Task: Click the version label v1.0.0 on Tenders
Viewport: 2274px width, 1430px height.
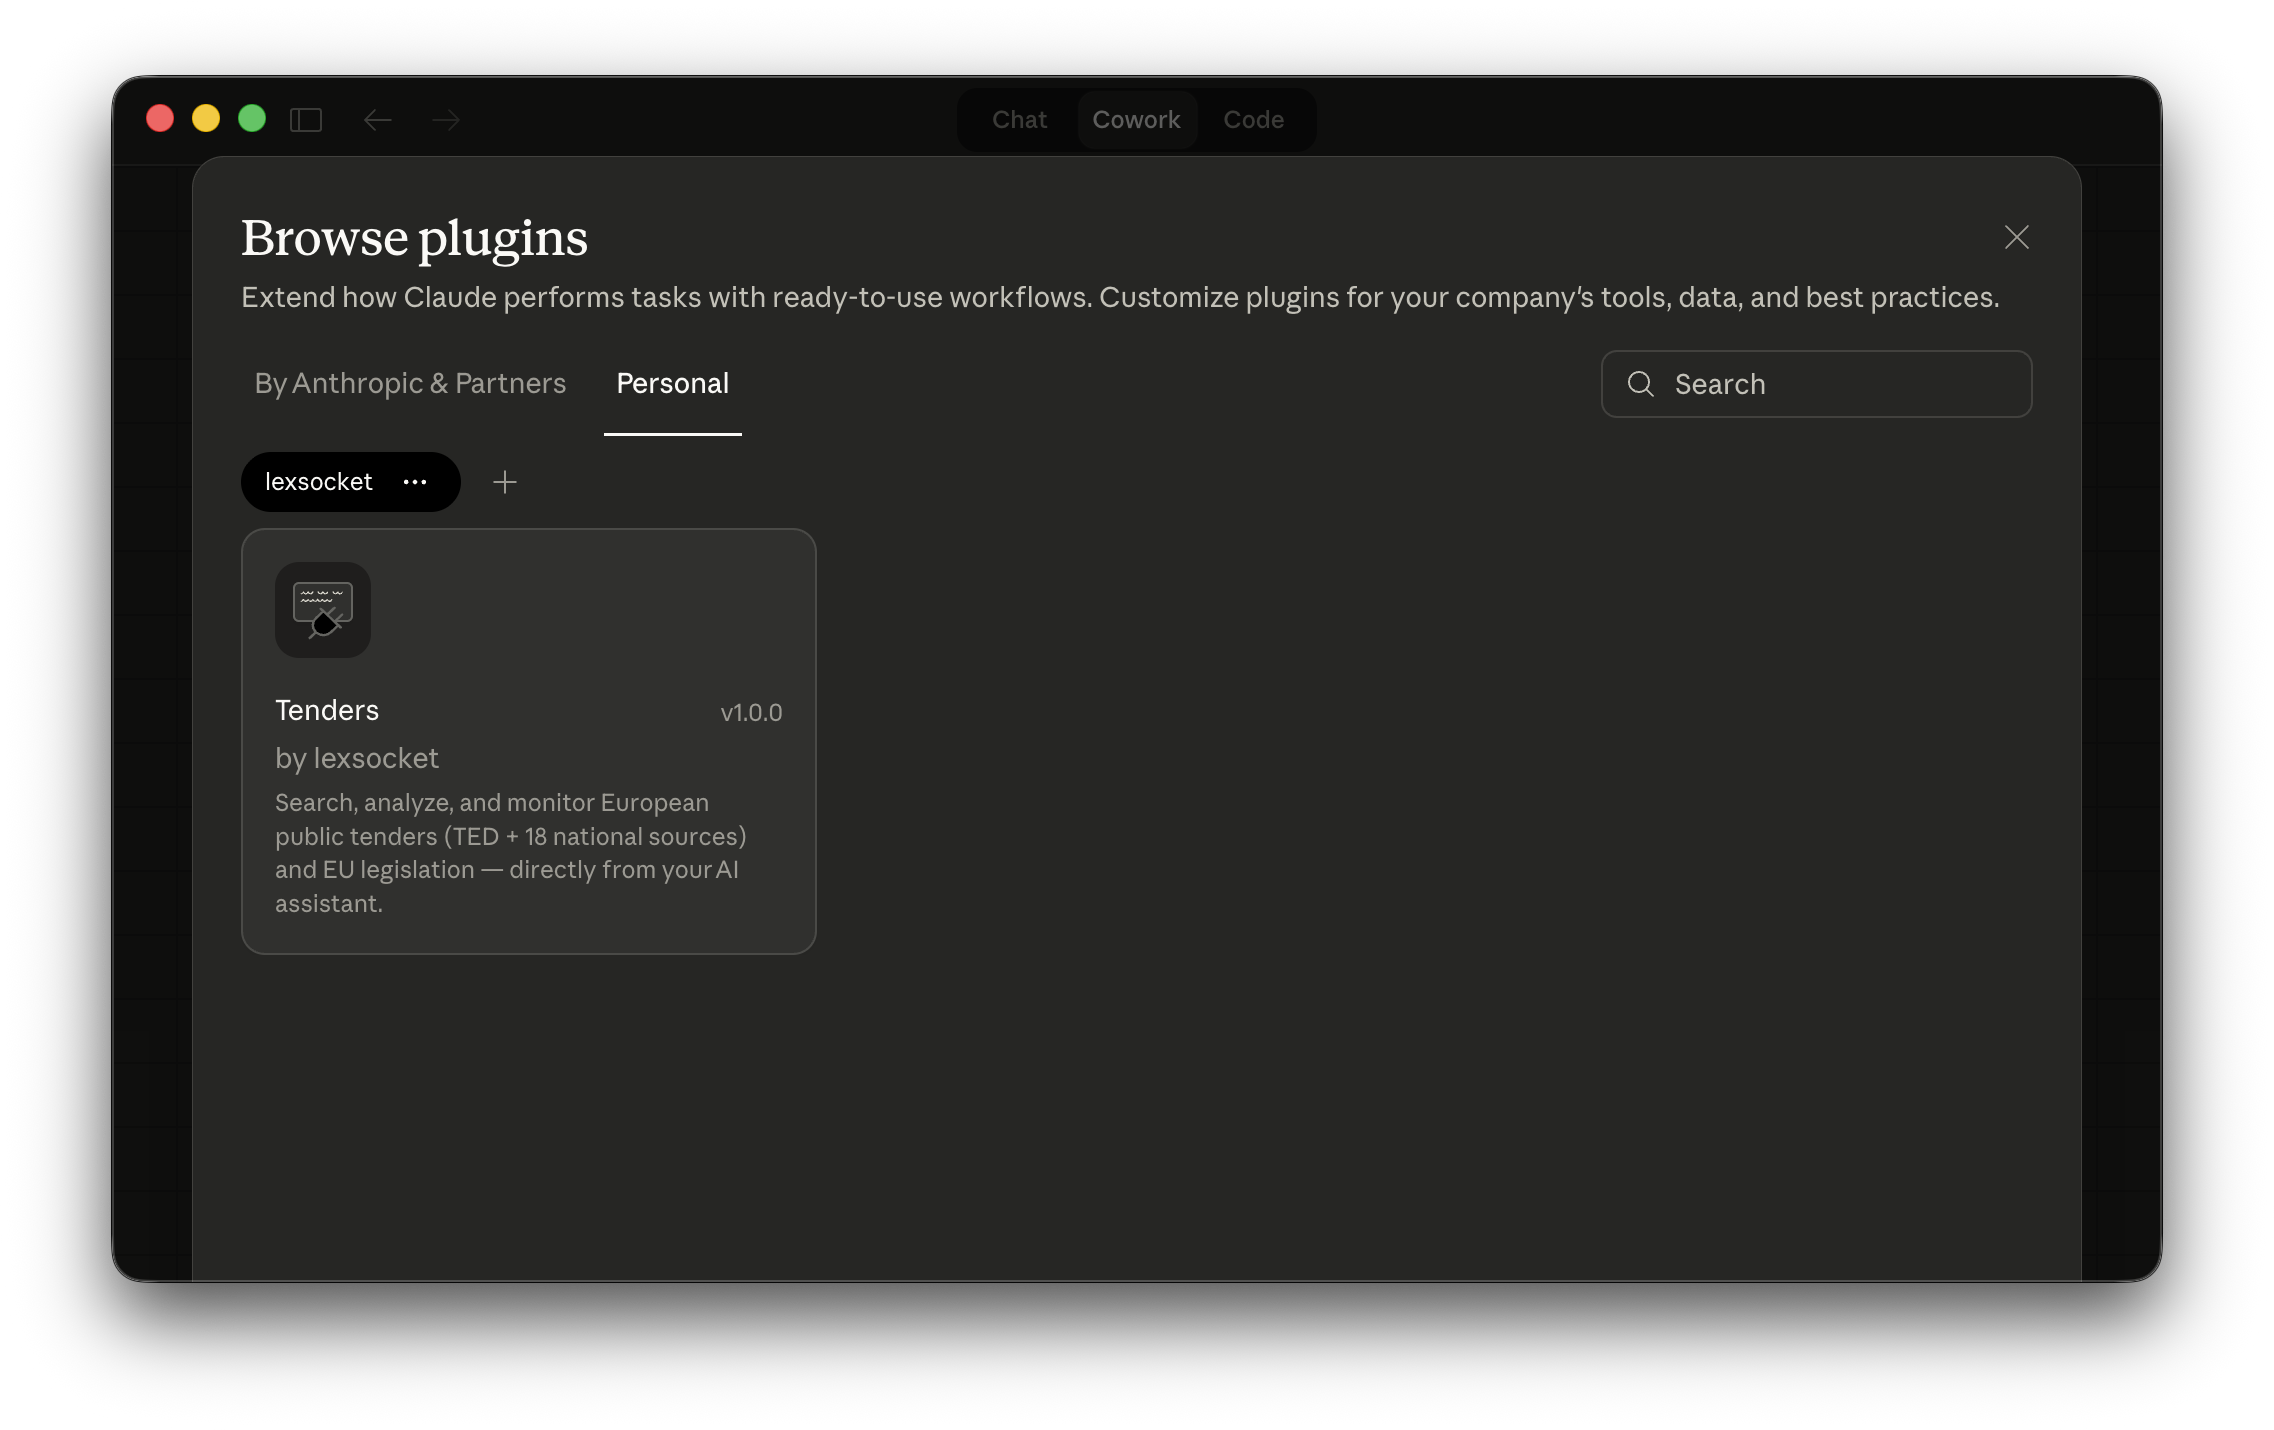Action: coord(752,712)
